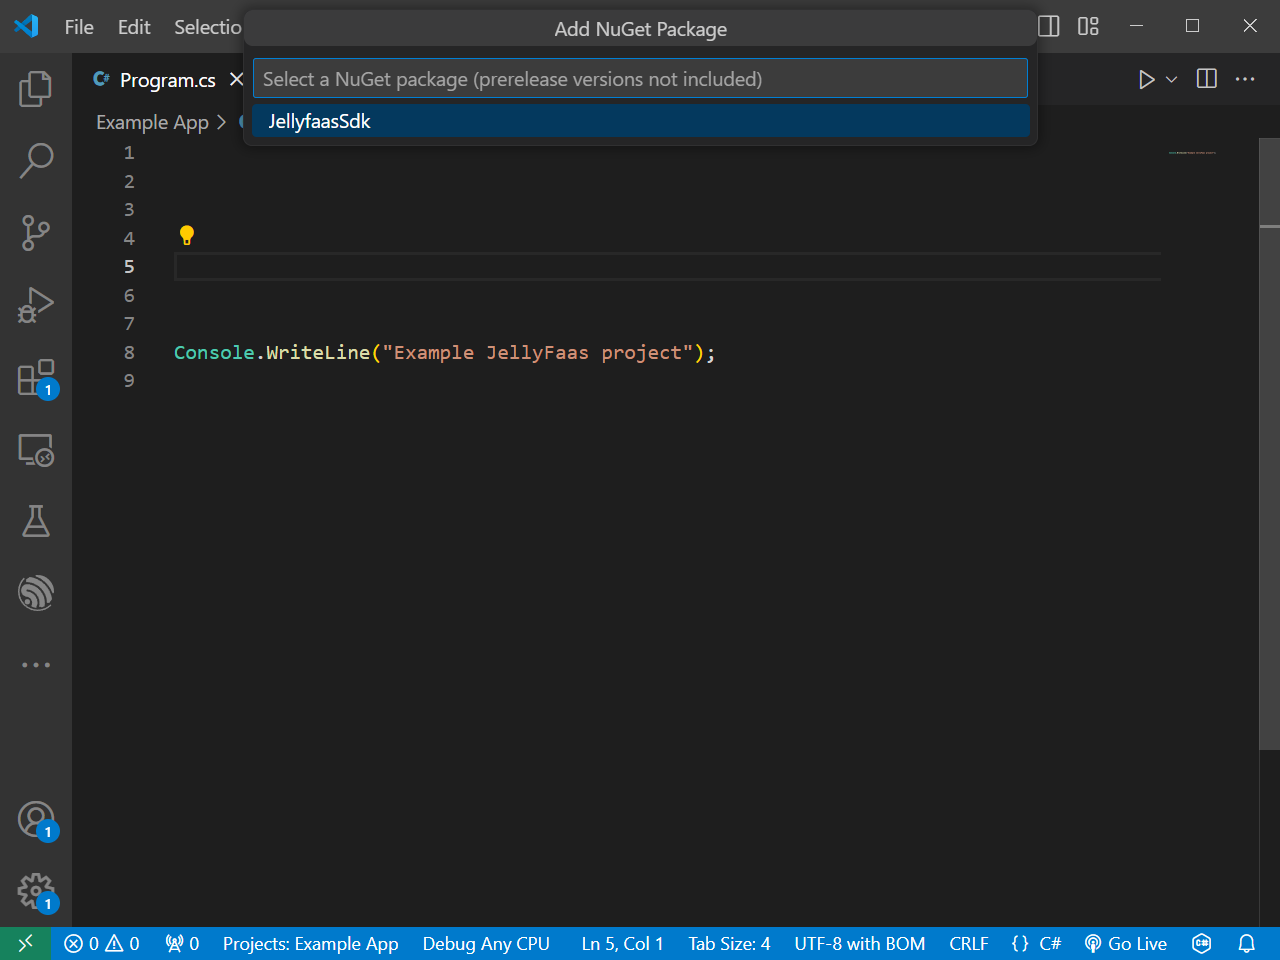The width and height of the screenshot is (1280, 960).
Task: Go to line via Ln 5, Col 1
Action: 622,943
